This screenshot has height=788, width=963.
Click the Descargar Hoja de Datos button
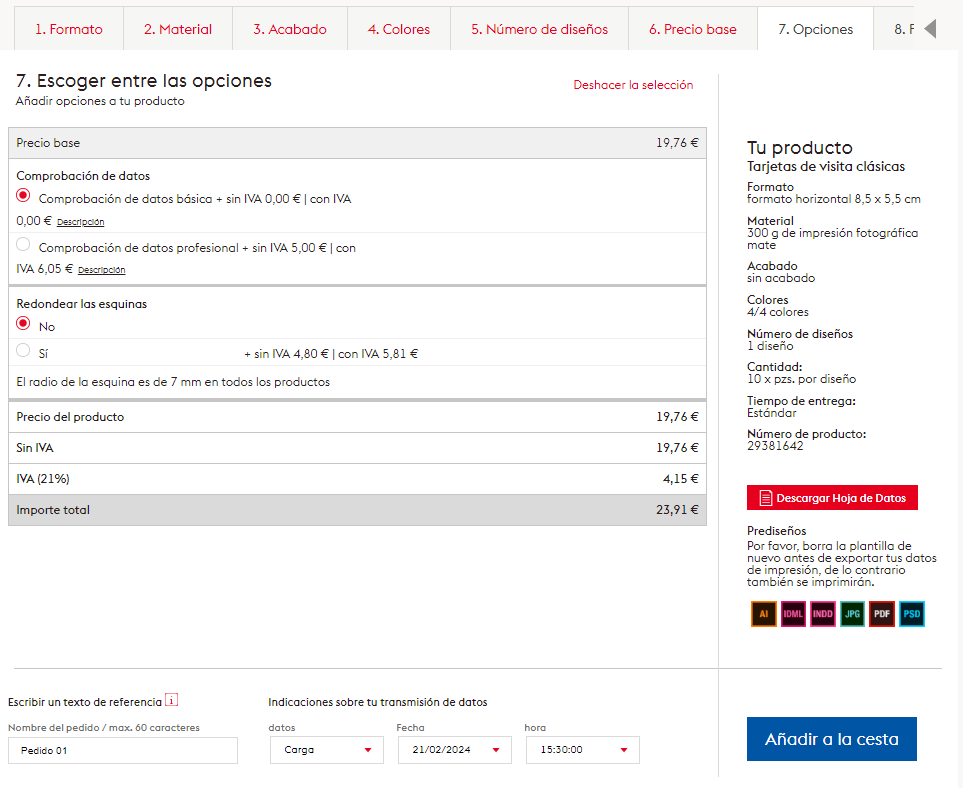832,497
